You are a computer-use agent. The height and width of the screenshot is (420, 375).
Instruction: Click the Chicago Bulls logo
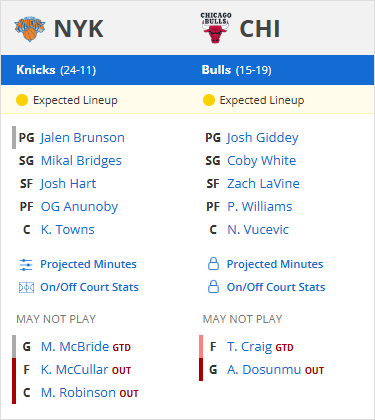point(216,28)
